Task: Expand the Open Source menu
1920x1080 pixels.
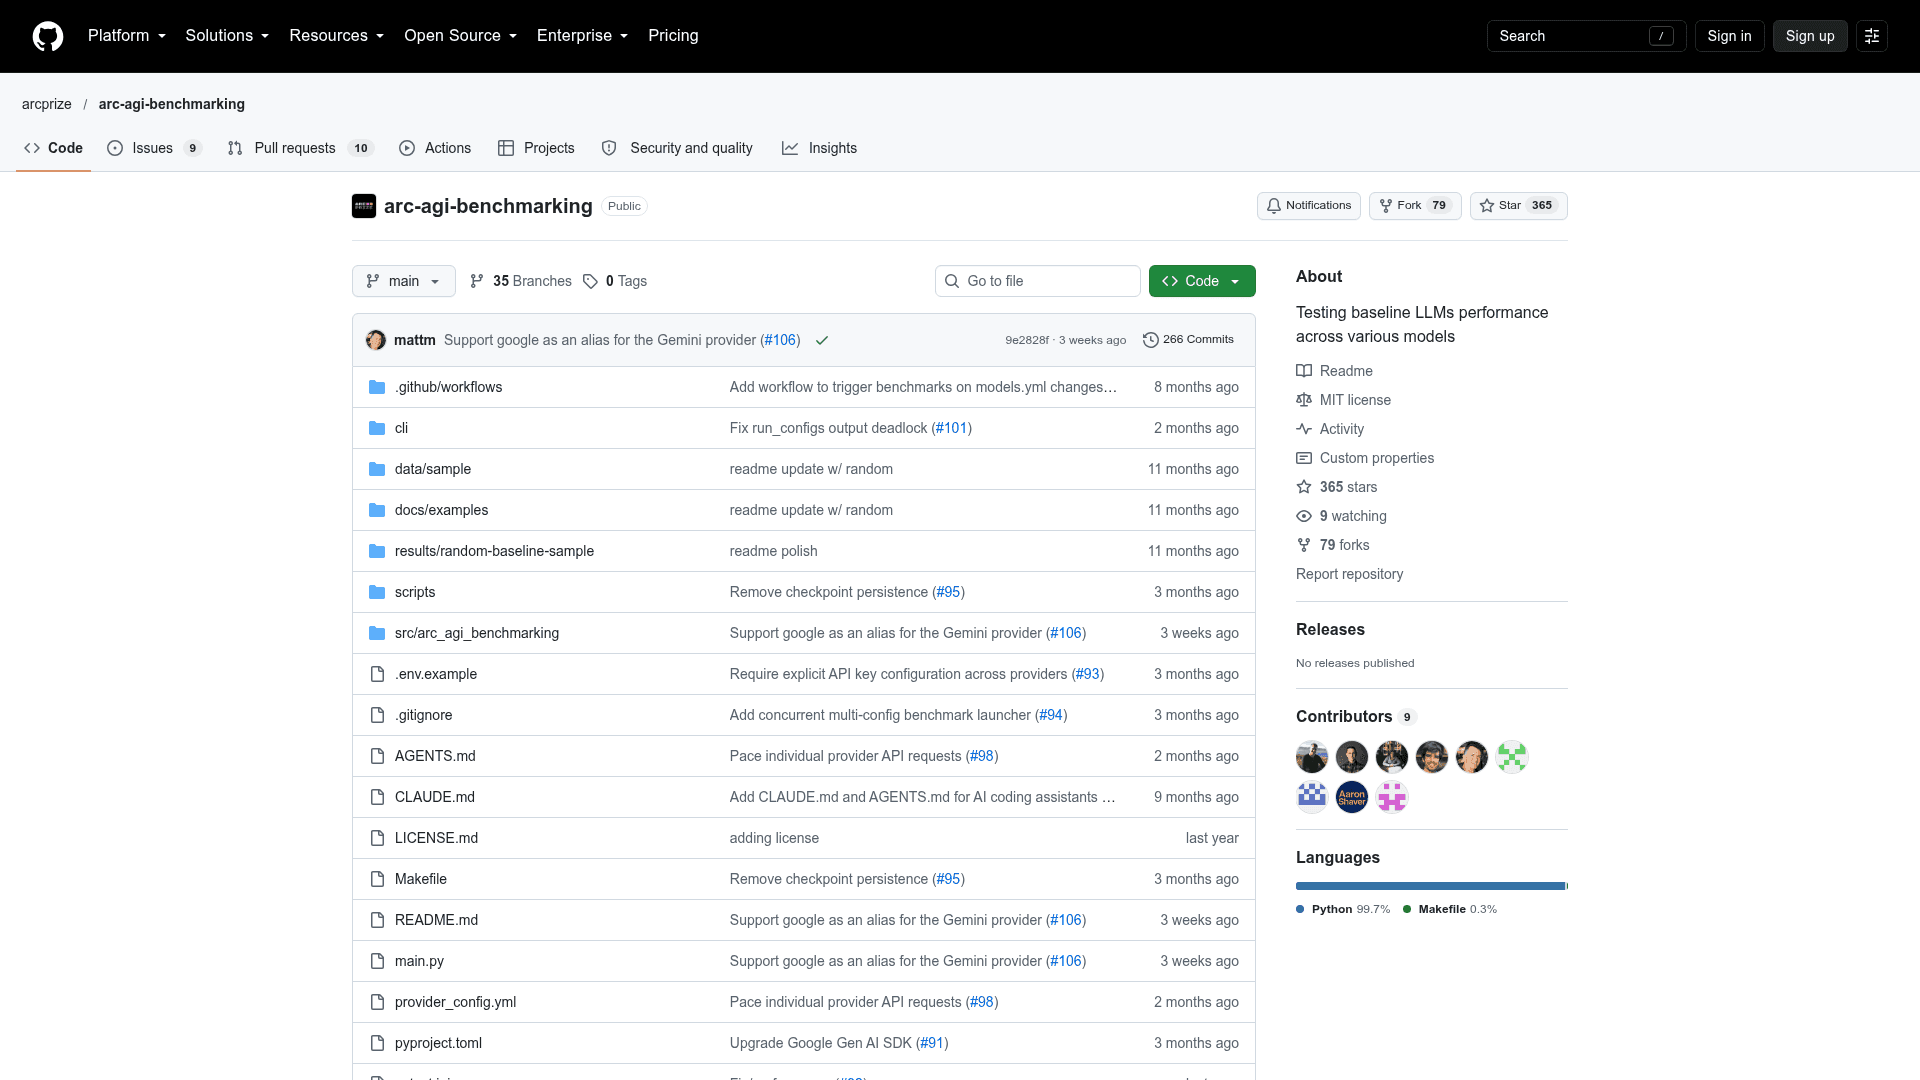Action: [460, 36]
